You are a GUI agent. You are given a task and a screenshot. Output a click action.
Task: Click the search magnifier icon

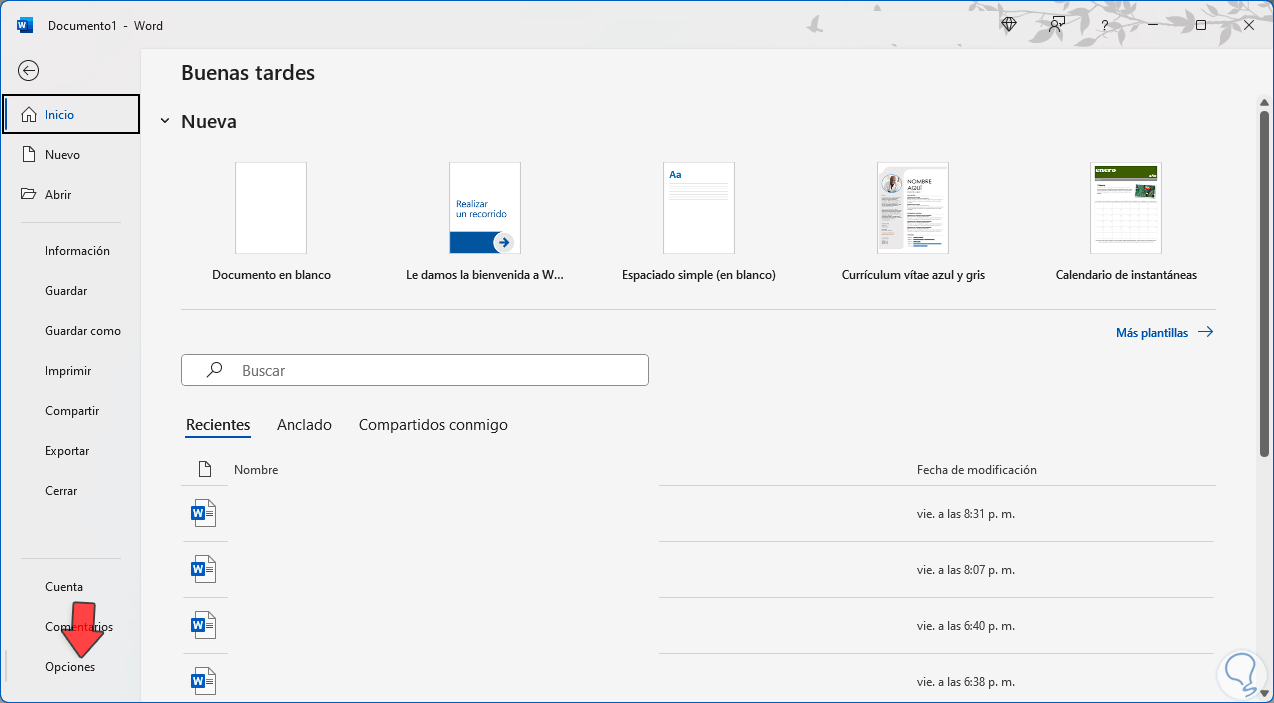pyautogui.click(x=214, y=370)
